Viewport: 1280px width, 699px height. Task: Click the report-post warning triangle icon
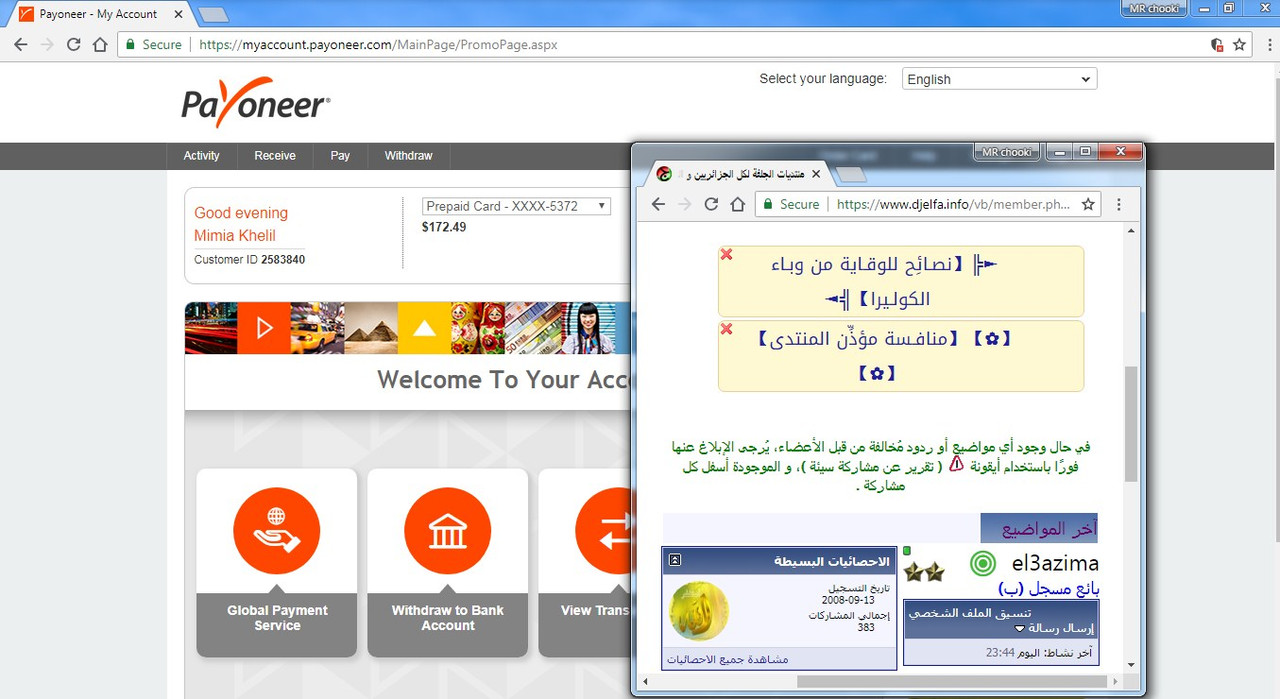(956, 465)
